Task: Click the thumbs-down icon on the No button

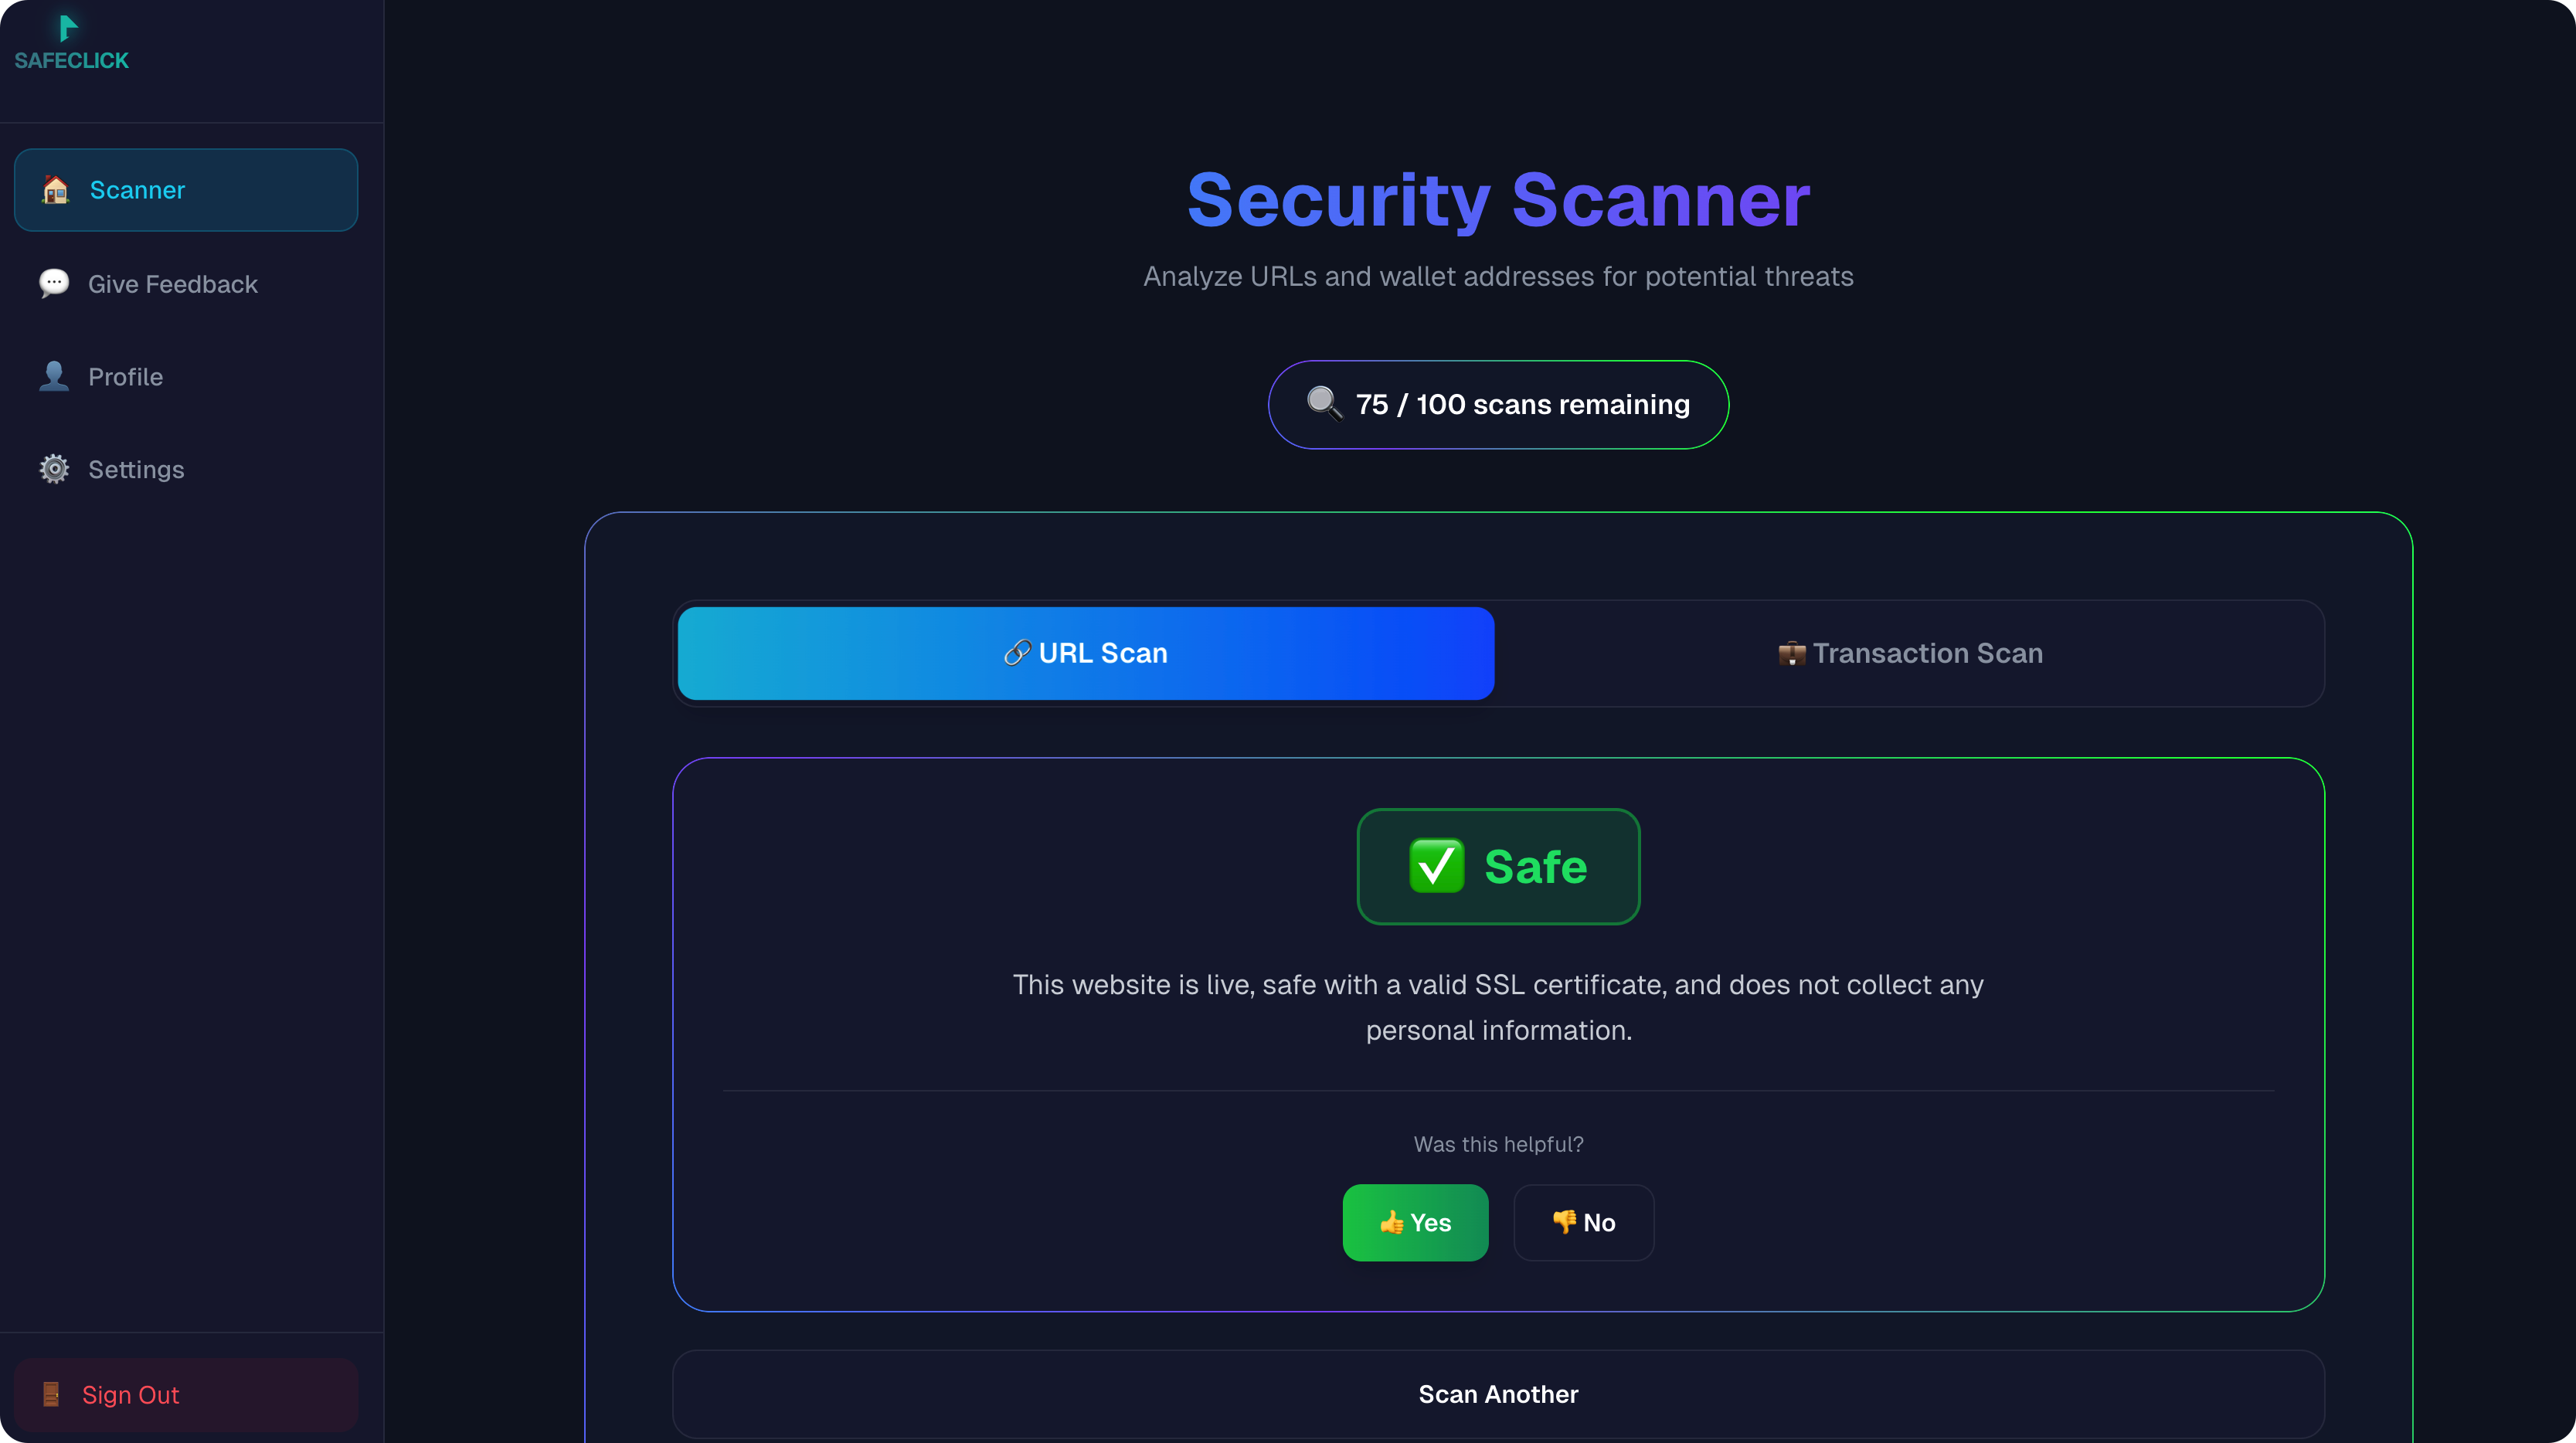Action: (1563, 1222)
